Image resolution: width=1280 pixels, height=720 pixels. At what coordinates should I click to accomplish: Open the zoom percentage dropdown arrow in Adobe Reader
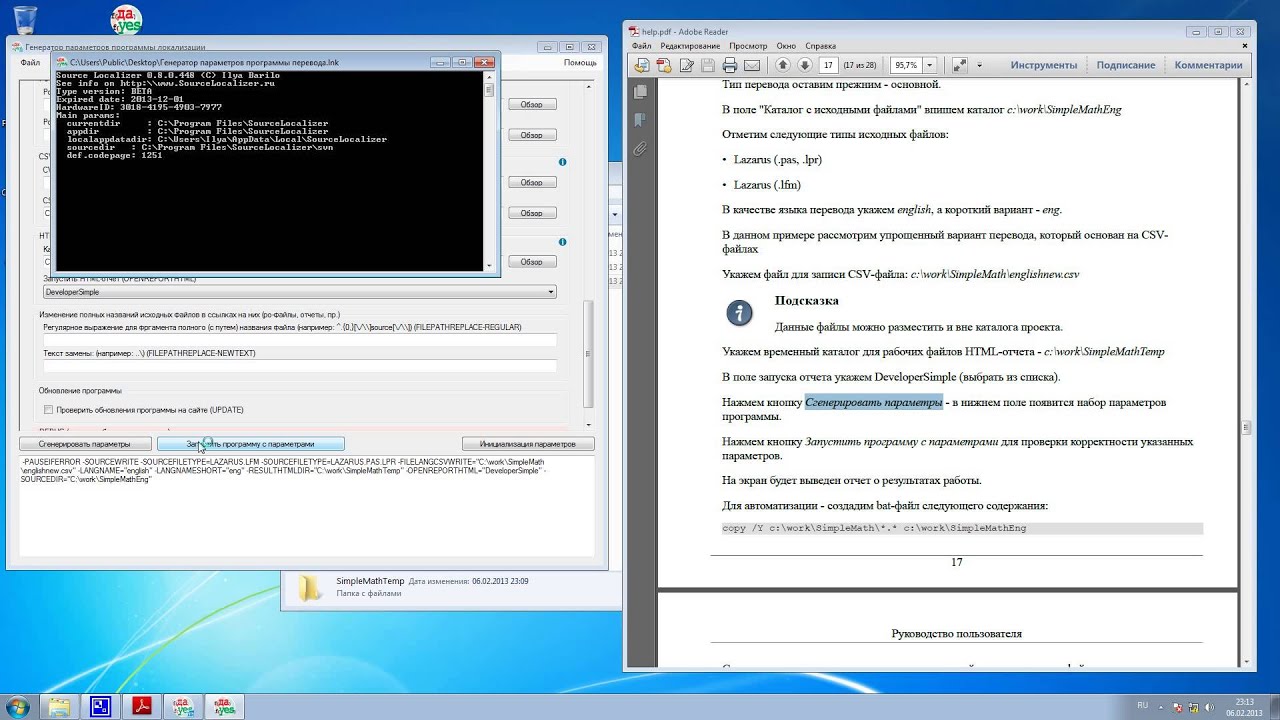[930, 65]
